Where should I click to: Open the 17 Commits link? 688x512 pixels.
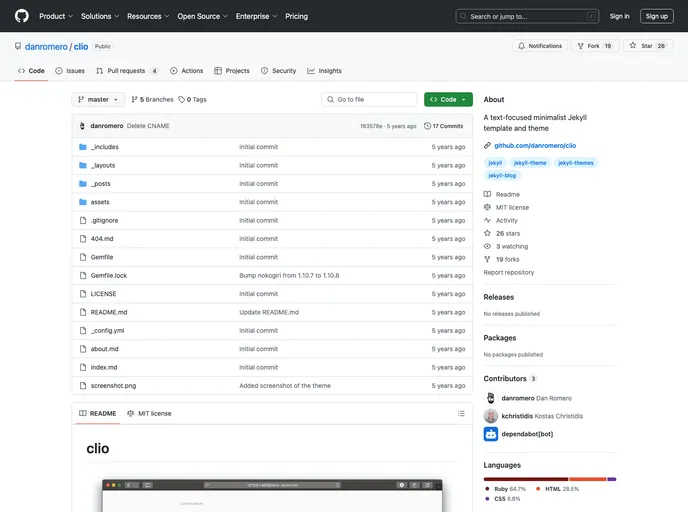click(x=444, y=126)
